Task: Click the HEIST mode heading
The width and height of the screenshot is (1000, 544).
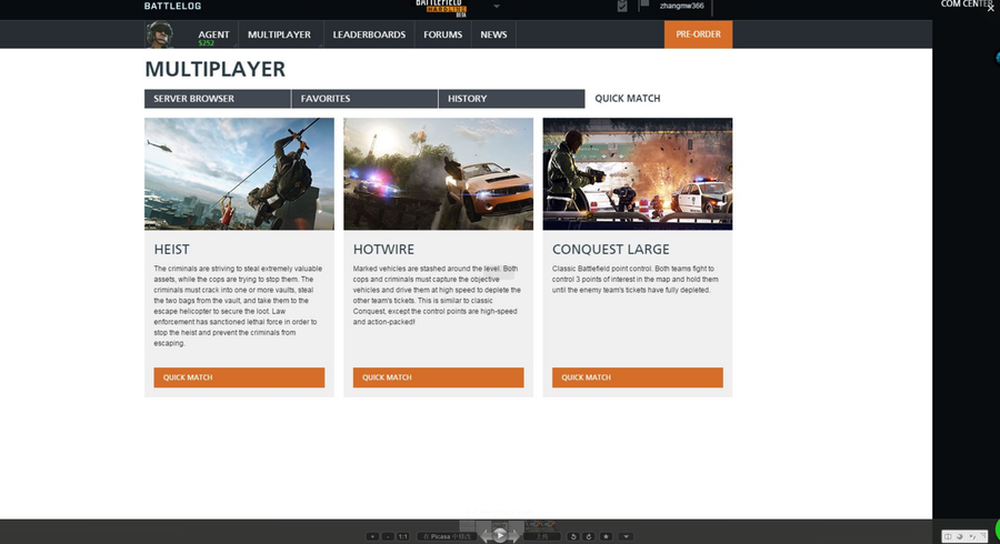Action: click(x=172, y=249)
